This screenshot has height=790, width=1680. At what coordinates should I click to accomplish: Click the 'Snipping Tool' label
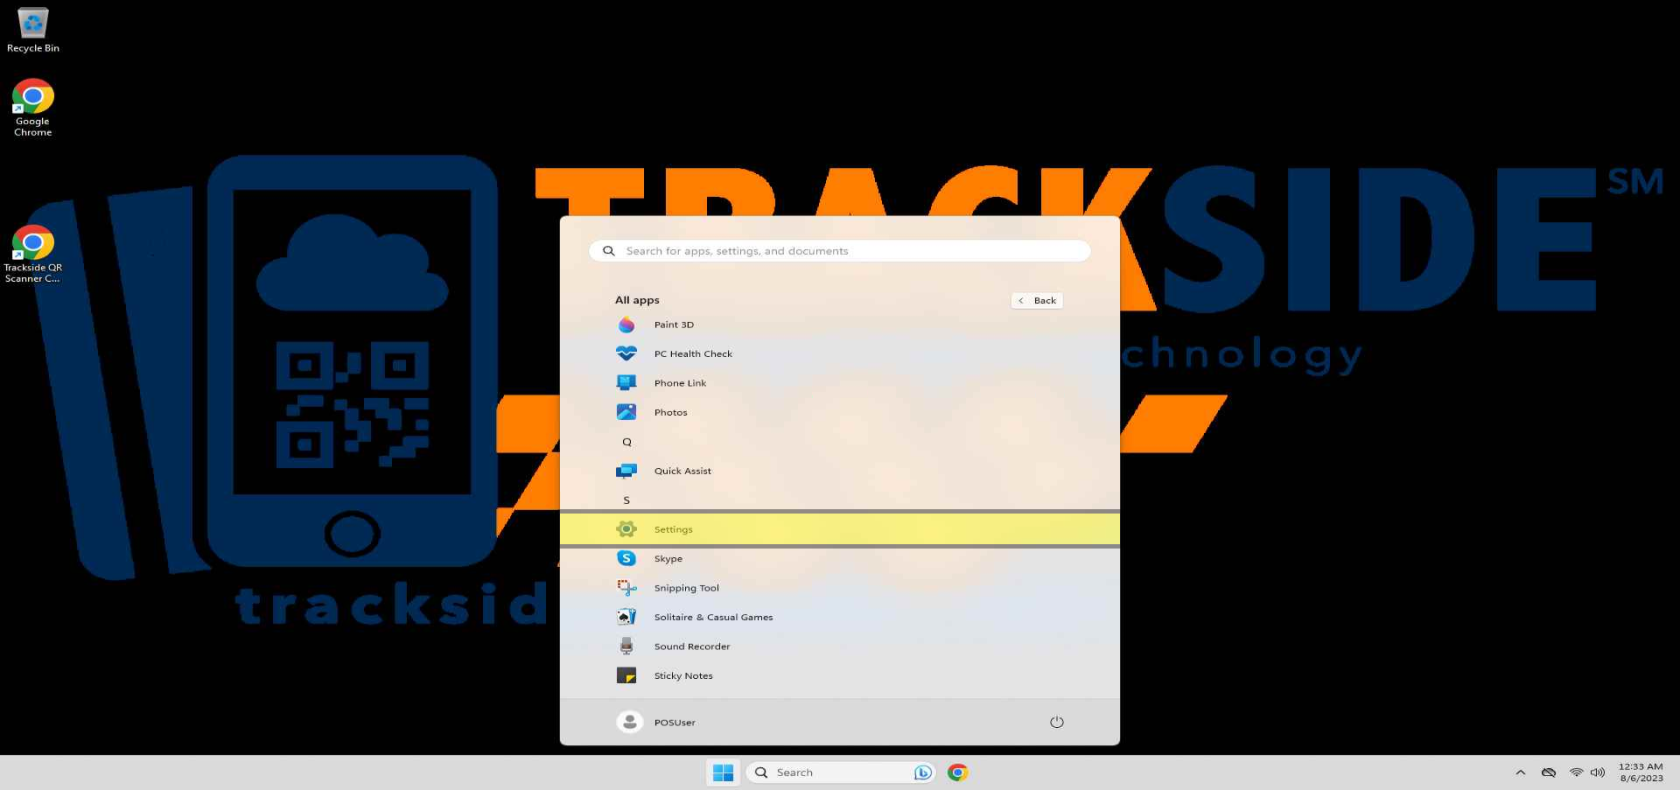[686, 588]
